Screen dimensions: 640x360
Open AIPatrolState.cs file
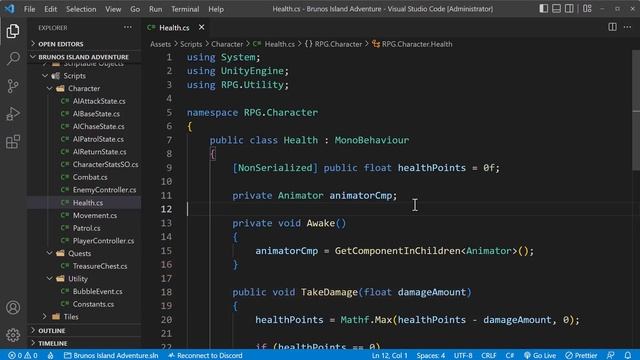(98, 139)
